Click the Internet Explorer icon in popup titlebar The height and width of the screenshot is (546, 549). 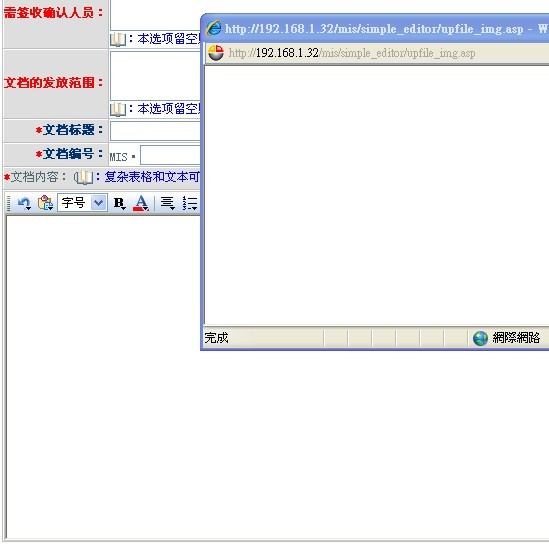coord(214,28)
